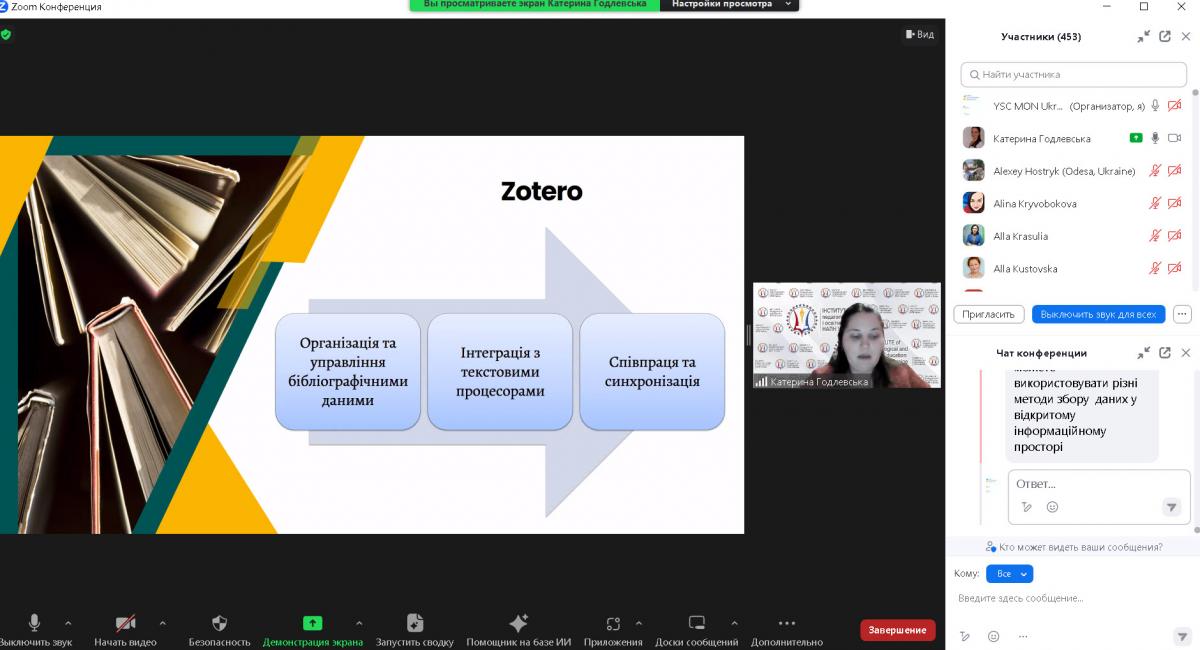Click the format pen icon in reply box

click(x=1027, y=507)
